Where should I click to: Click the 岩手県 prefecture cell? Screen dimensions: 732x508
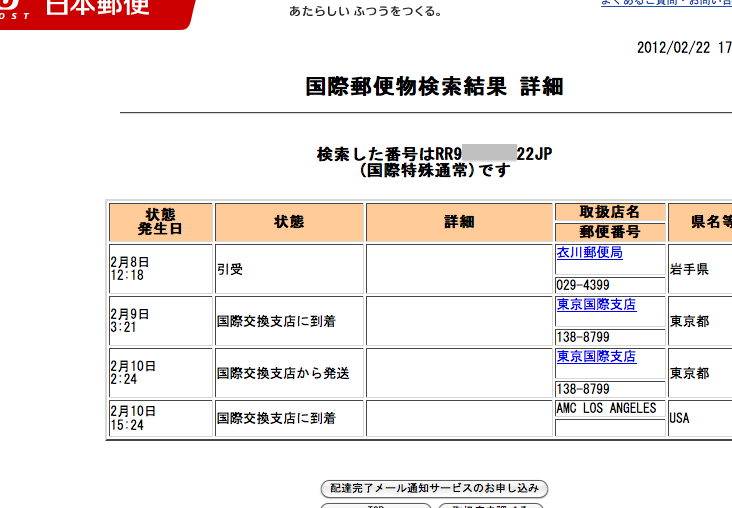[689, 269]
